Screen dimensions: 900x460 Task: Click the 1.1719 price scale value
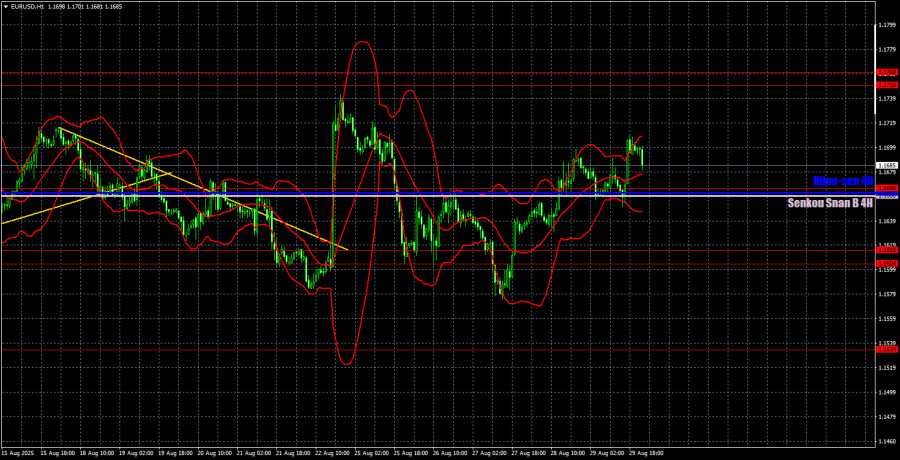887,123
